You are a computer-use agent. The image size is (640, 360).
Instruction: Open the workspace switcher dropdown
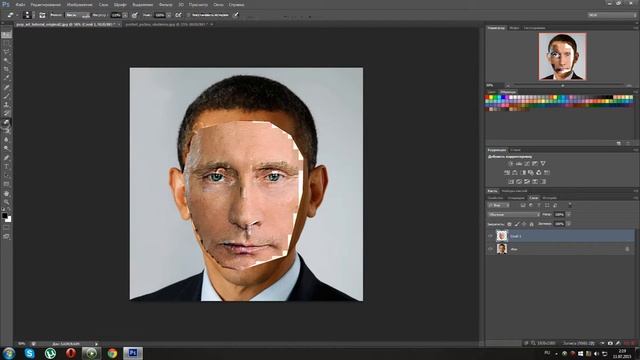[612, 15]
